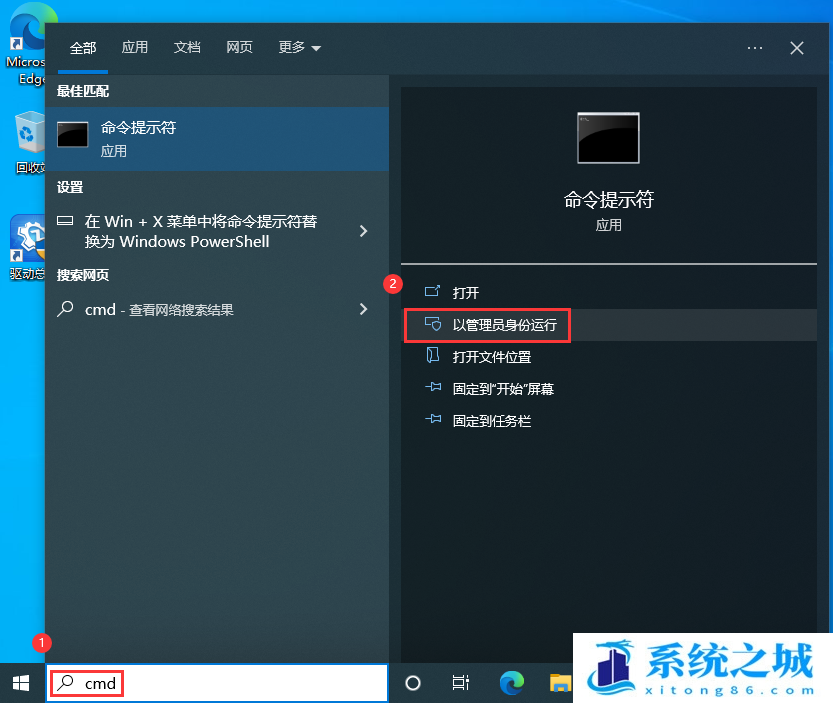Click the black cmd icon in best match

pos(73,134)
